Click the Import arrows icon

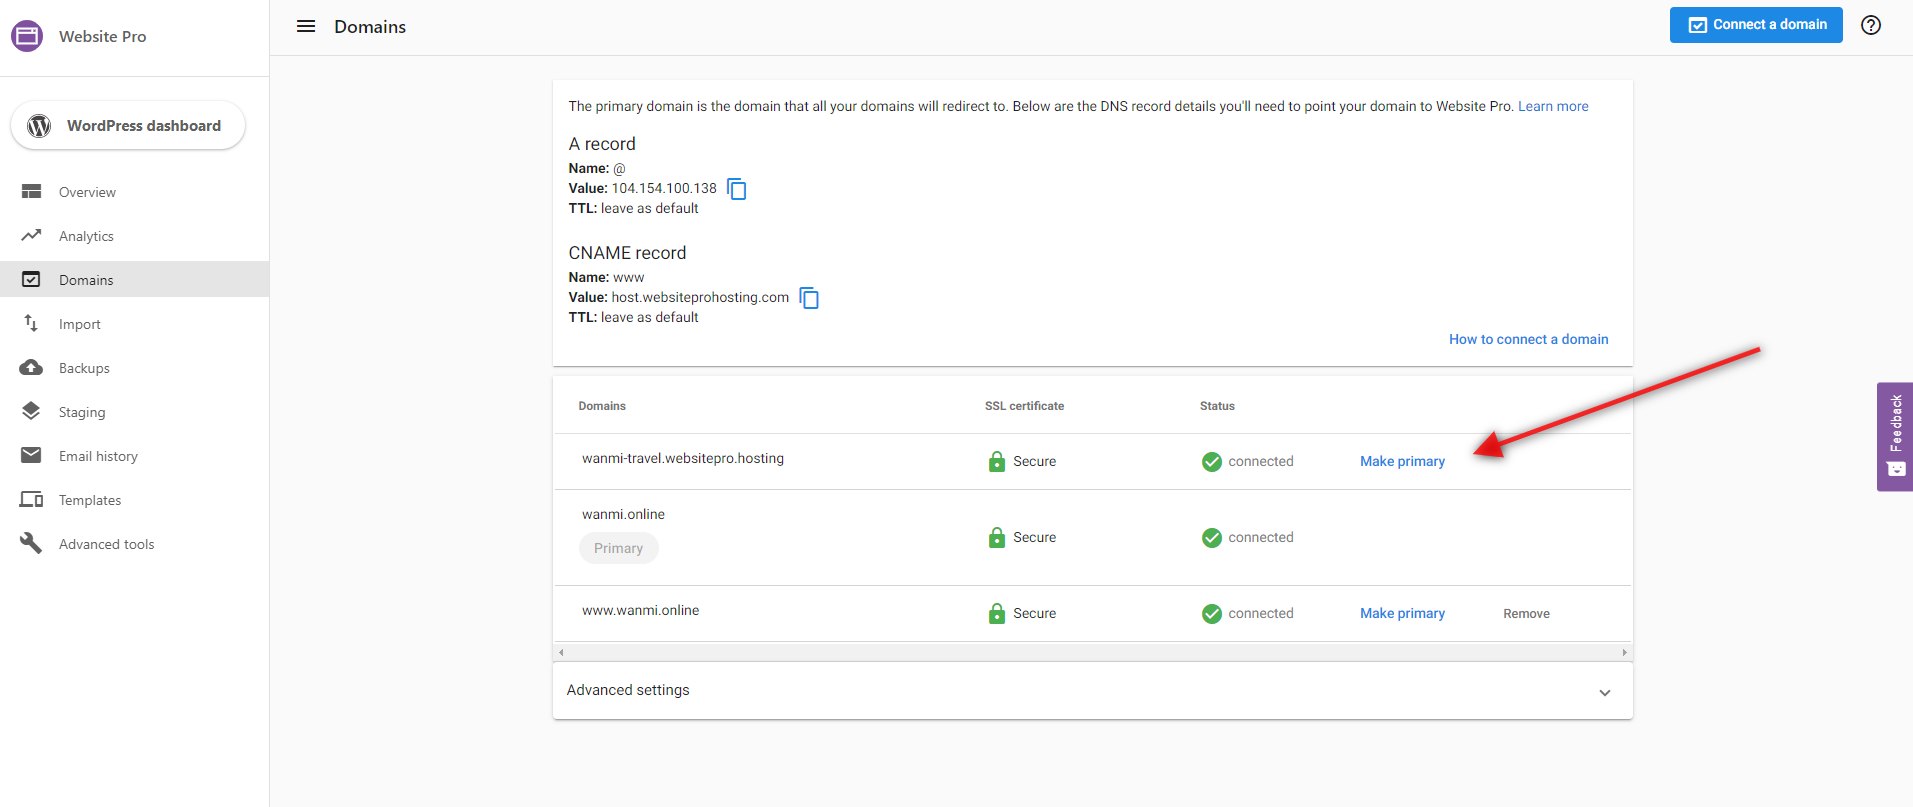click(x=31, y=323)
